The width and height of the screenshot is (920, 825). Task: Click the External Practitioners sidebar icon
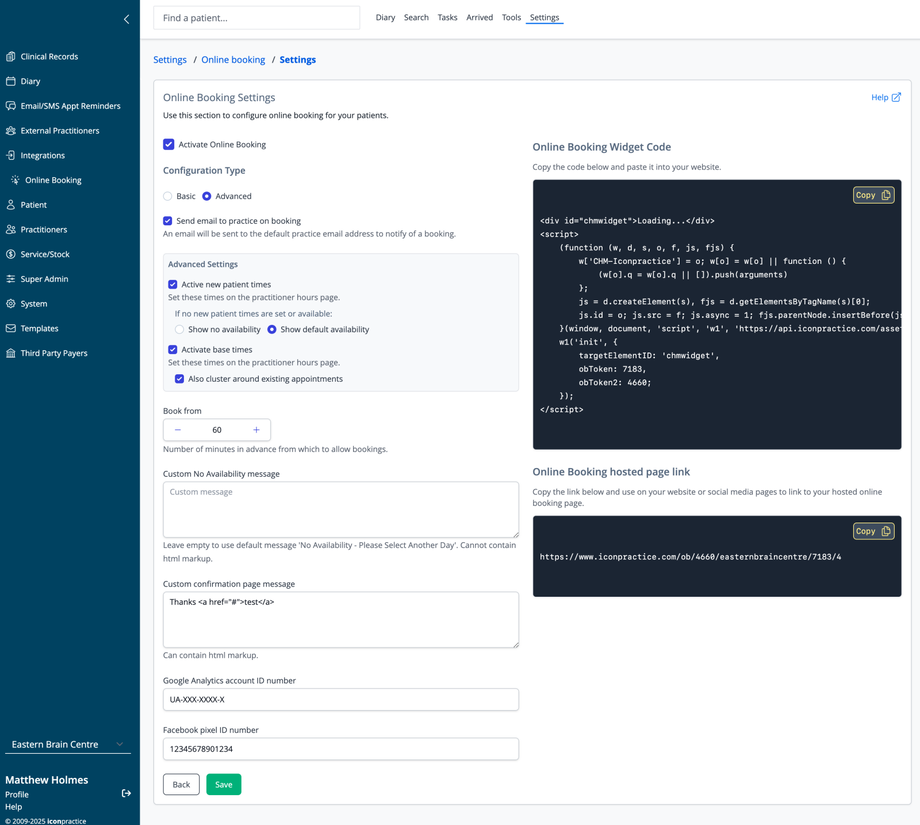(x=11, y=131)
